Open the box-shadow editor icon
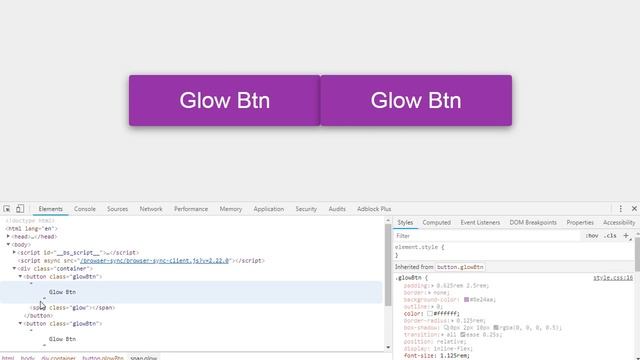Image resolution: width=640 pixels, height=360 pixels. (x=446, y=327)
